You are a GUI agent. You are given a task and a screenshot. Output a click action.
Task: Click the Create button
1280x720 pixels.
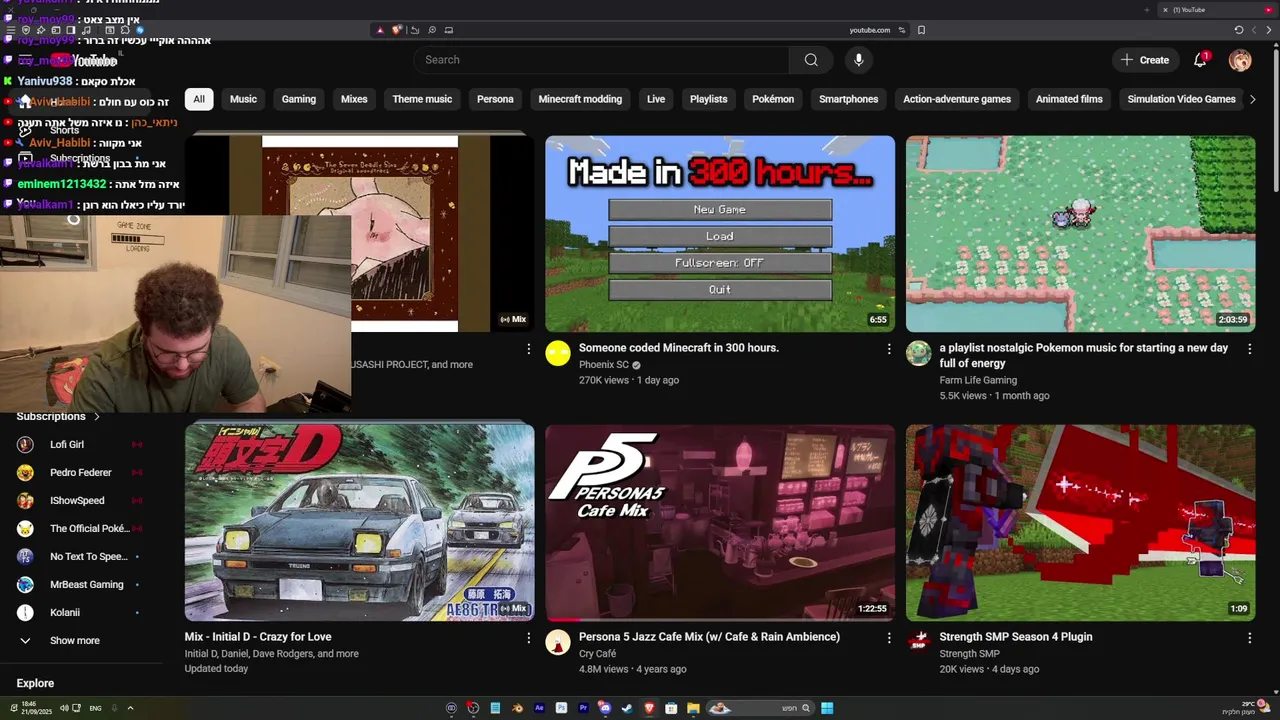pos(1144,60)
